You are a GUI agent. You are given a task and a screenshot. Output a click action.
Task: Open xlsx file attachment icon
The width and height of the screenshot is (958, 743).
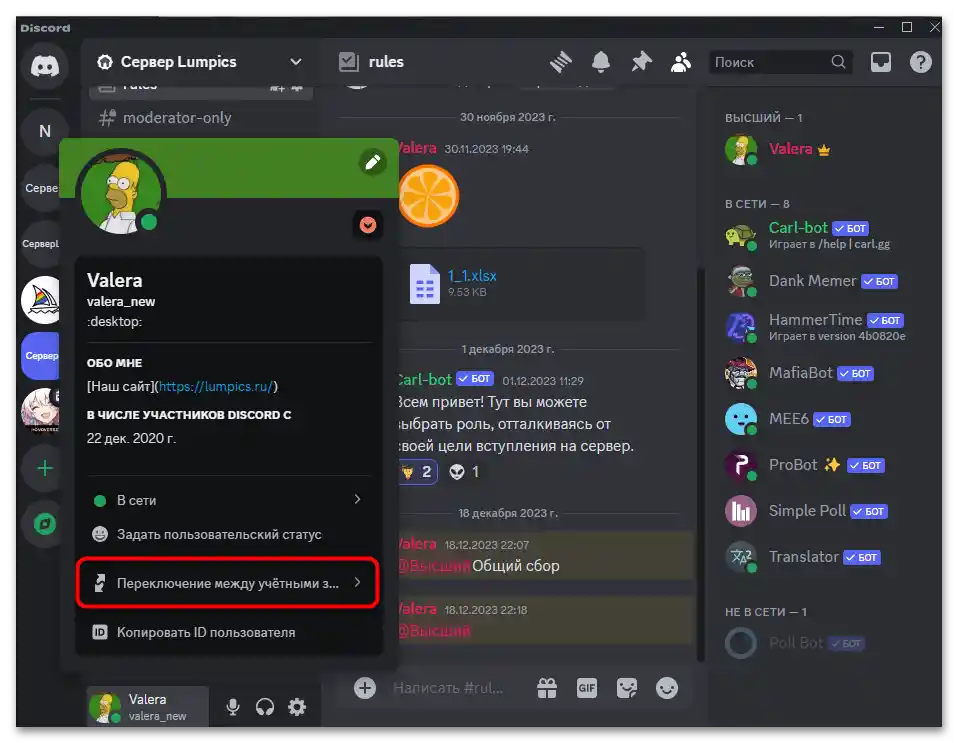coord(425,284)
